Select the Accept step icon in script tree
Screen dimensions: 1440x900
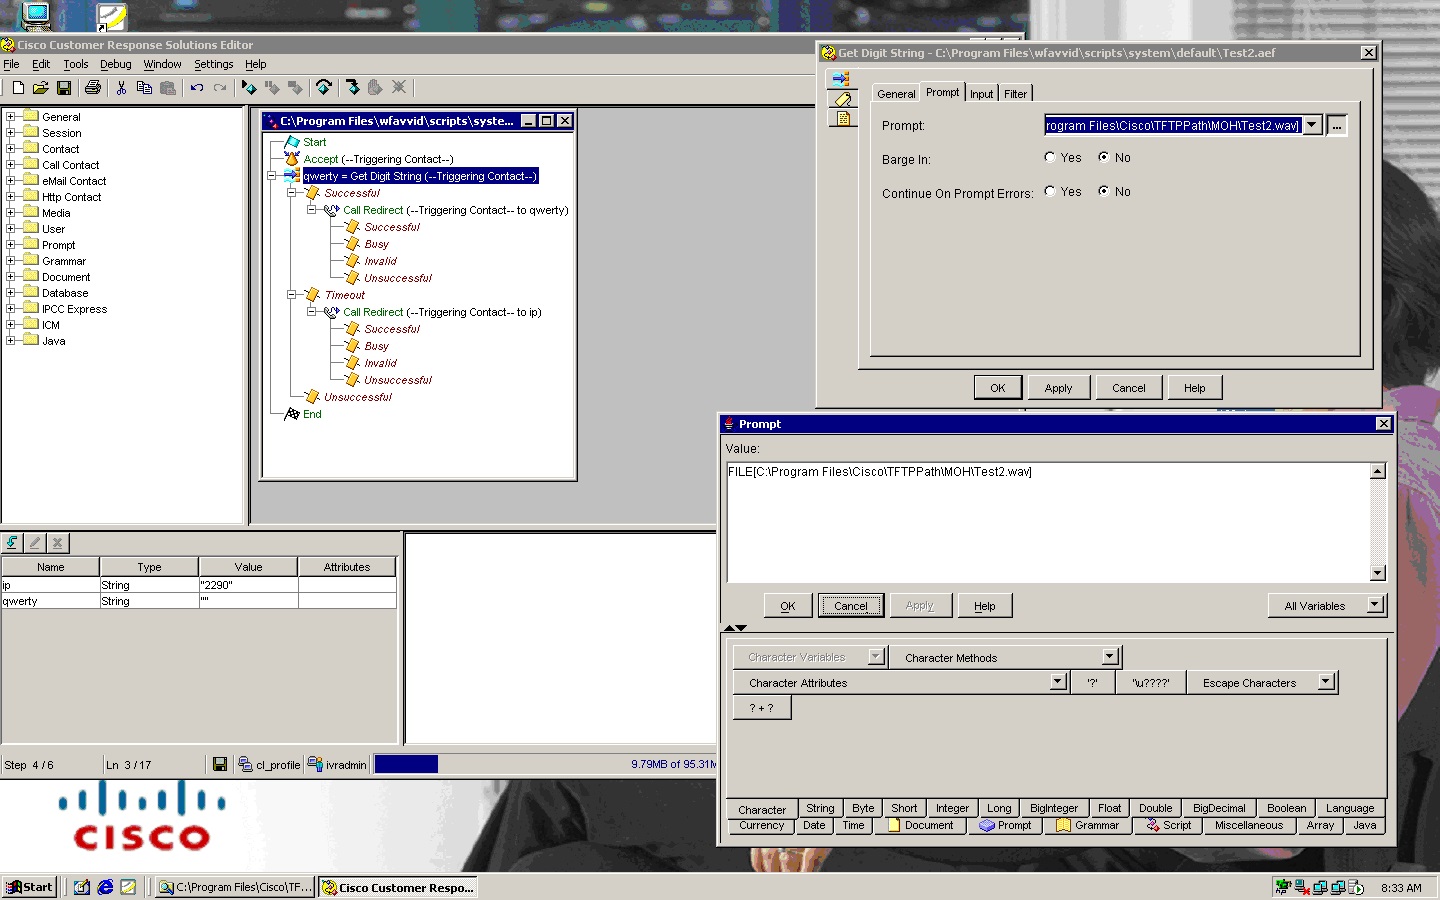click(292, 159)
